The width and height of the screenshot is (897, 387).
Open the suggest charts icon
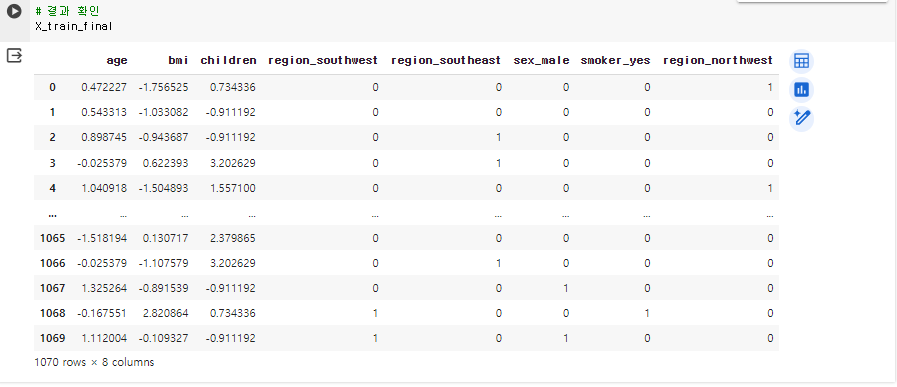(801, 90)
